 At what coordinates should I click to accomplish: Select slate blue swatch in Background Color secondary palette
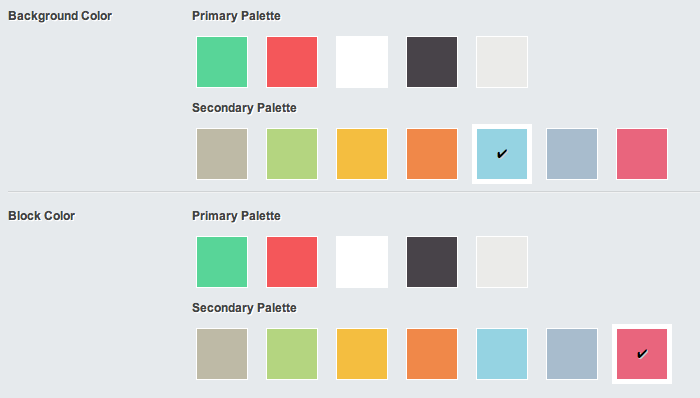572,154
